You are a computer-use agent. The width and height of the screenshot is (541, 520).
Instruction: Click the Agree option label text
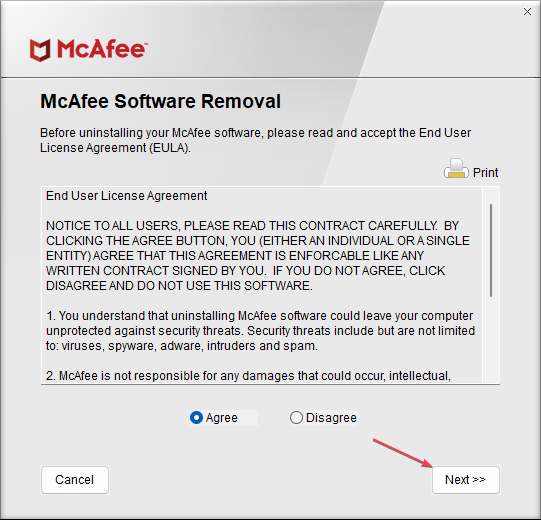point(222,418)
